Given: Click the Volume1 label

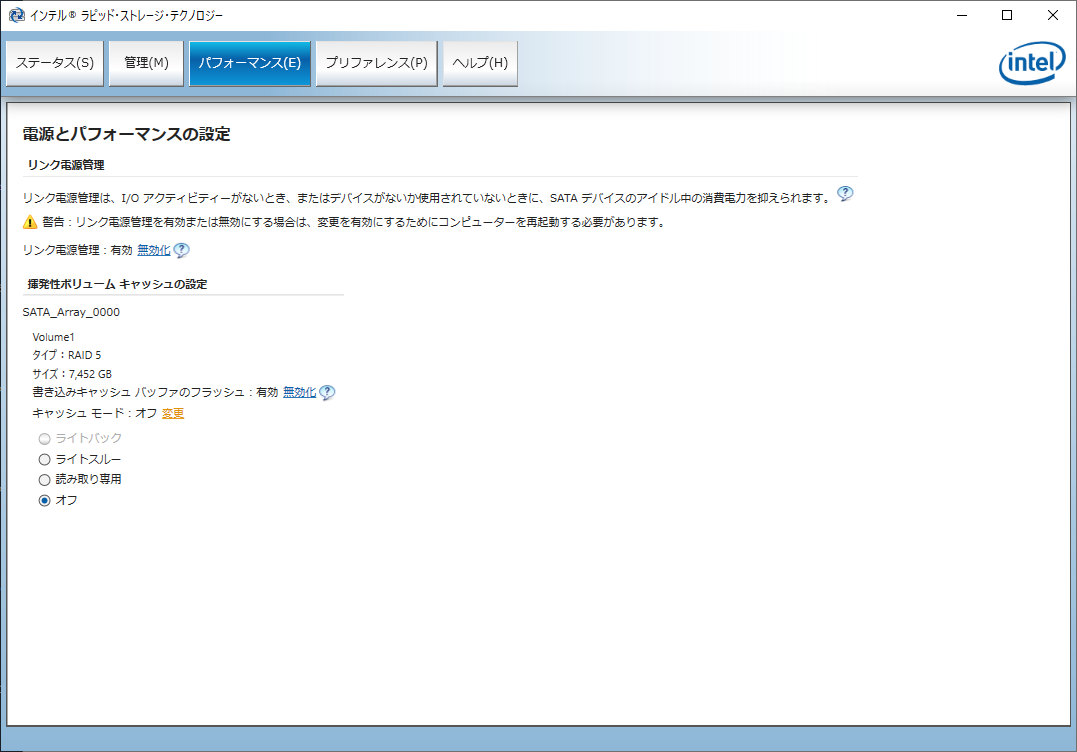Looking at the screenshot, I should pos(53,337).
